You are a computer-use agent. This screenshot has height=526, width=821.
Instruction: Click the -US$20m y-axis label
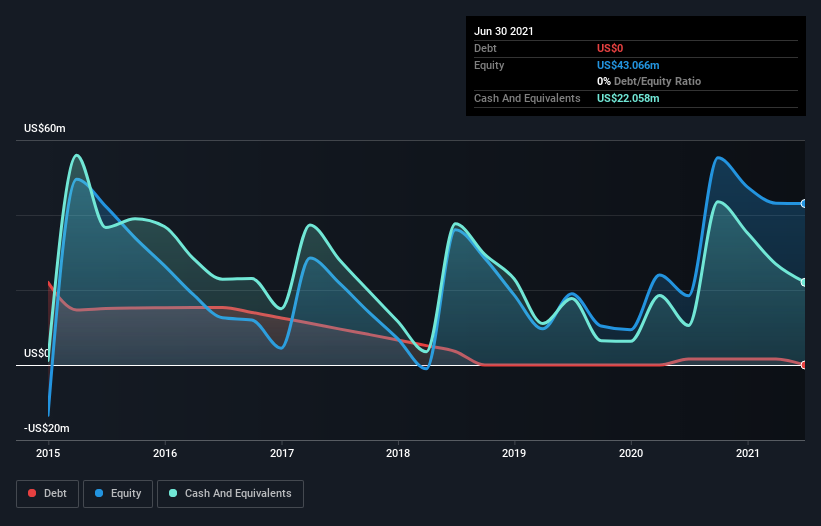47,428
